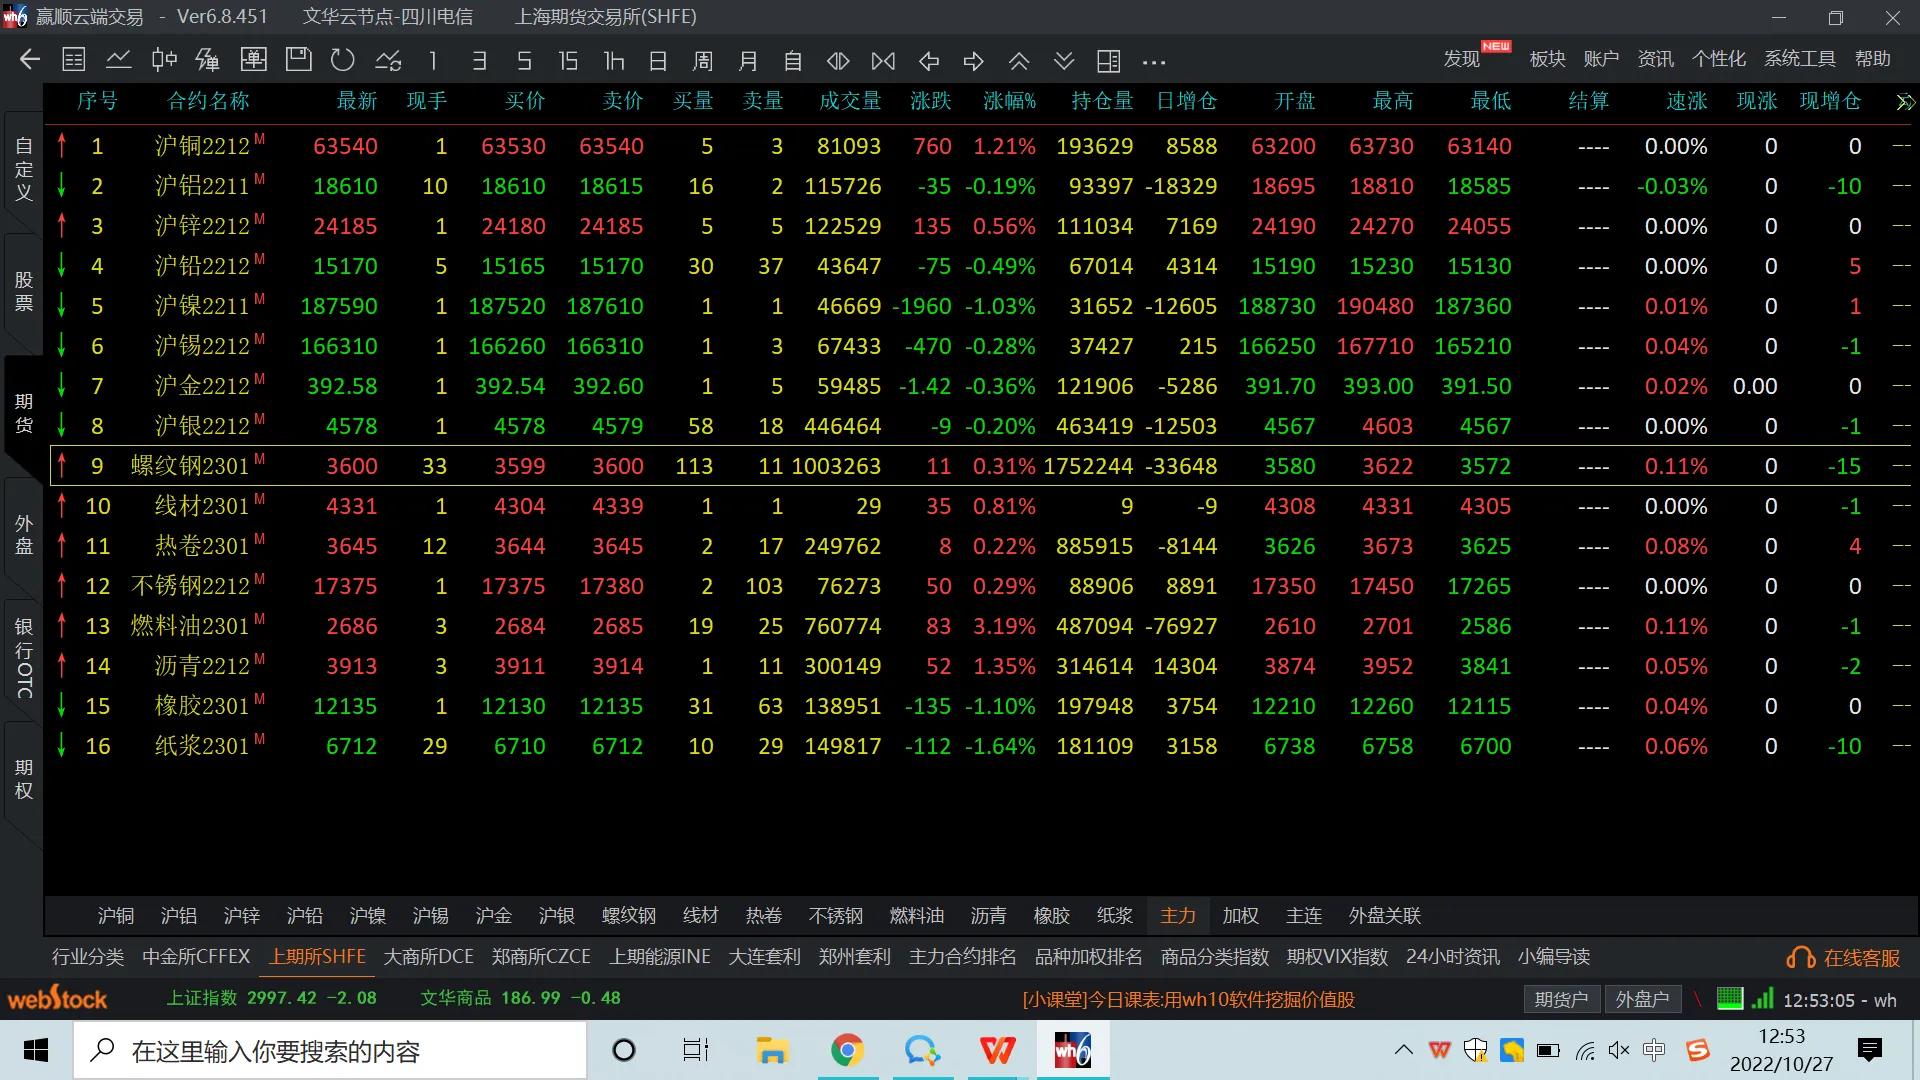Click the back arrow in toolbar
This screenshot has width=1920, height=1080.
pyautogui.click(x=30, y=60)
